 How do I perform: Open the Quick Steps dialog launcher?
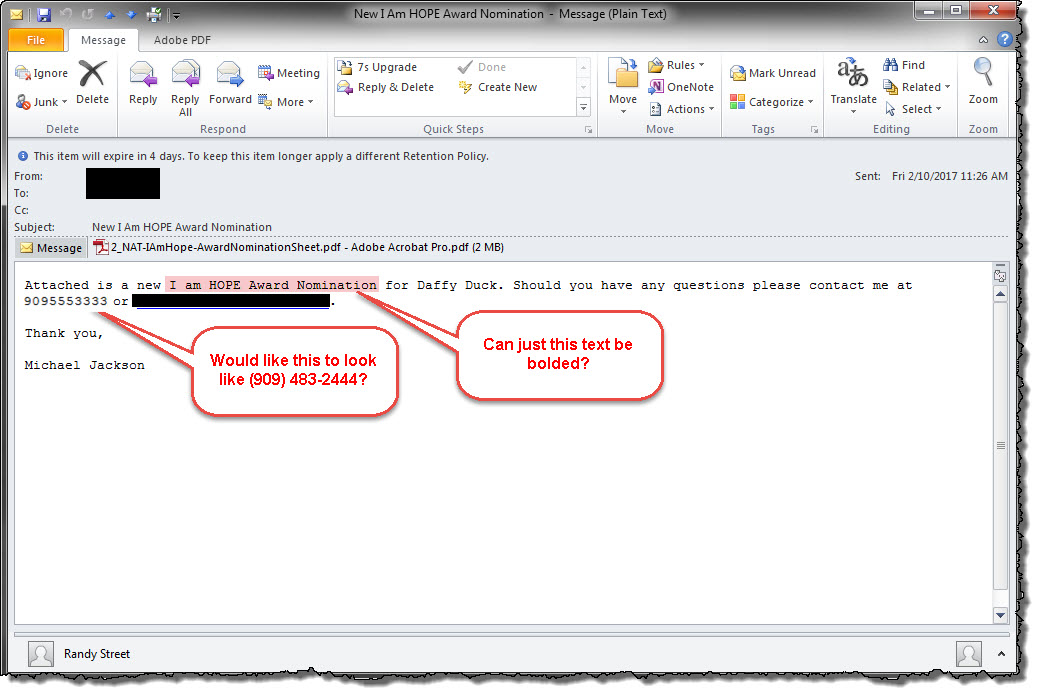click(588, 130)
